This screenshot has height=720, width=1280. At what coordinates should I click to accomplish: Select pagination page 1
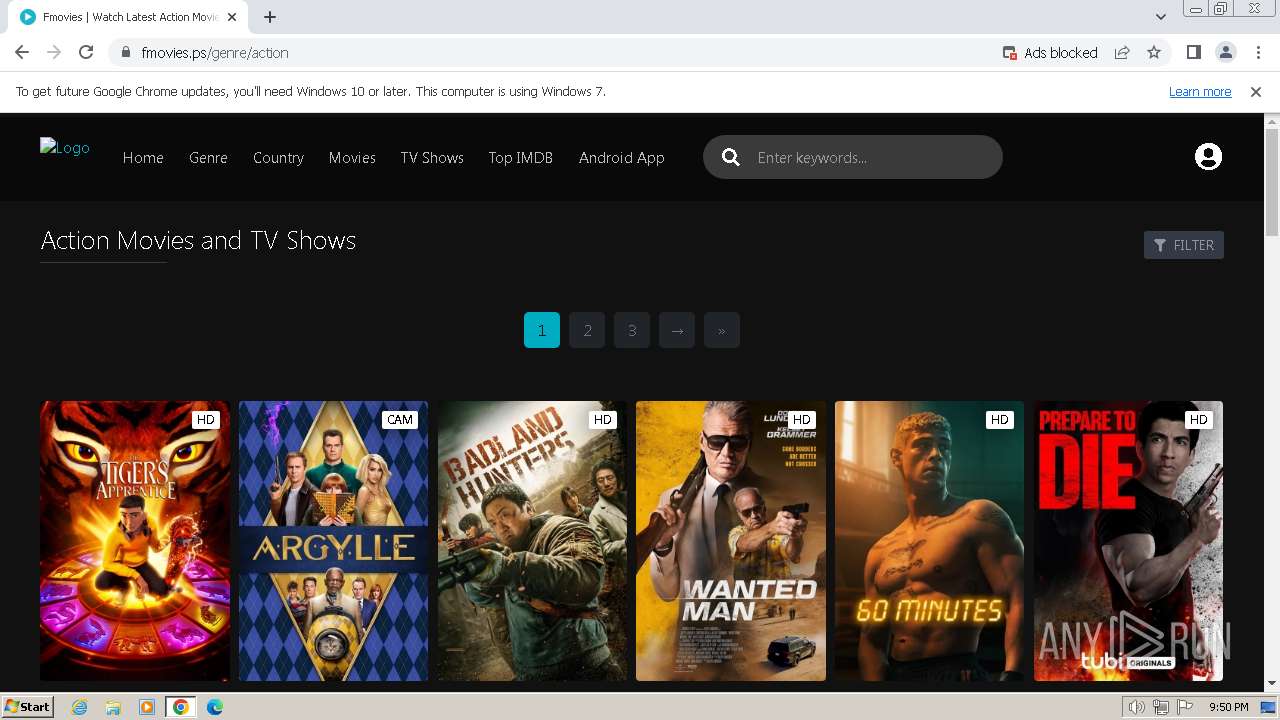tap(542, 330)
